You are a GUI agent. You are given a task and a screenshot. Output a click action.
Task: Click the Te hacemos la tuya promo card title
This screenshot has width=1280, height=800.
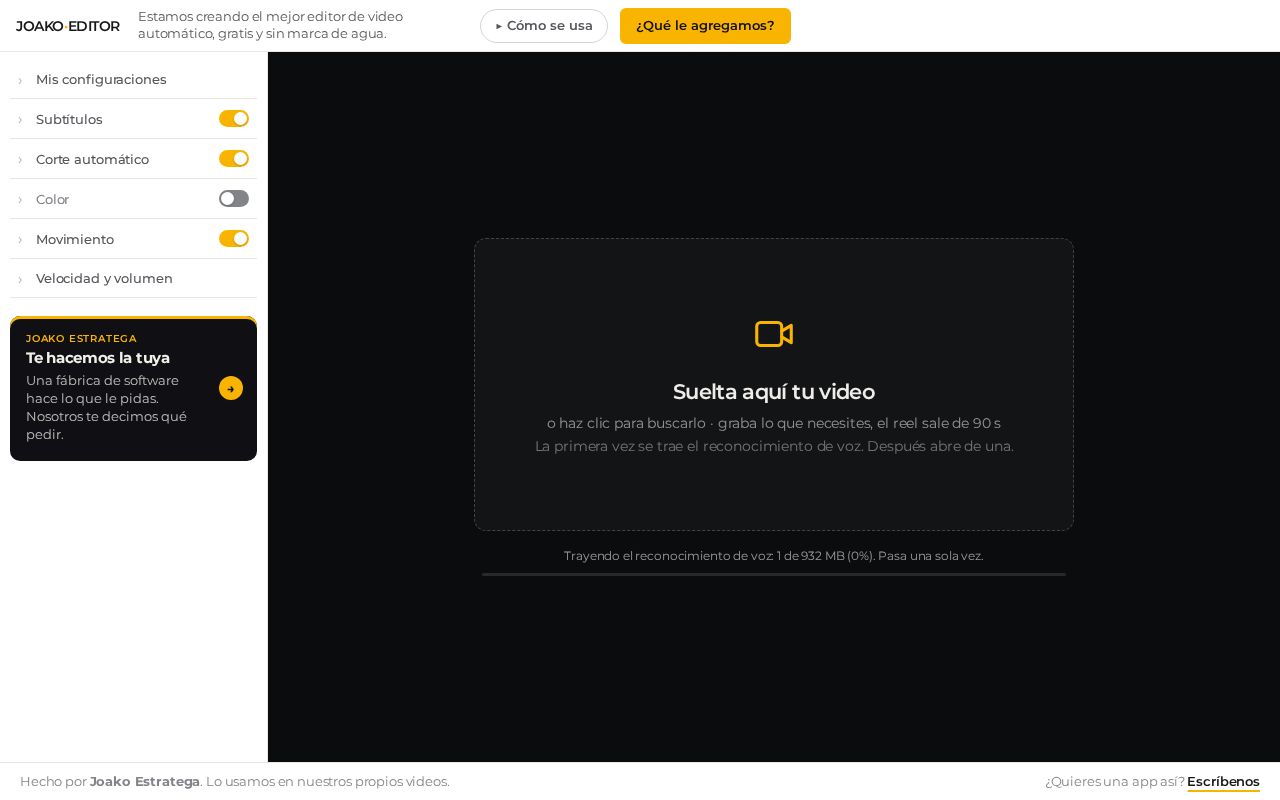(x=98, y=358)
